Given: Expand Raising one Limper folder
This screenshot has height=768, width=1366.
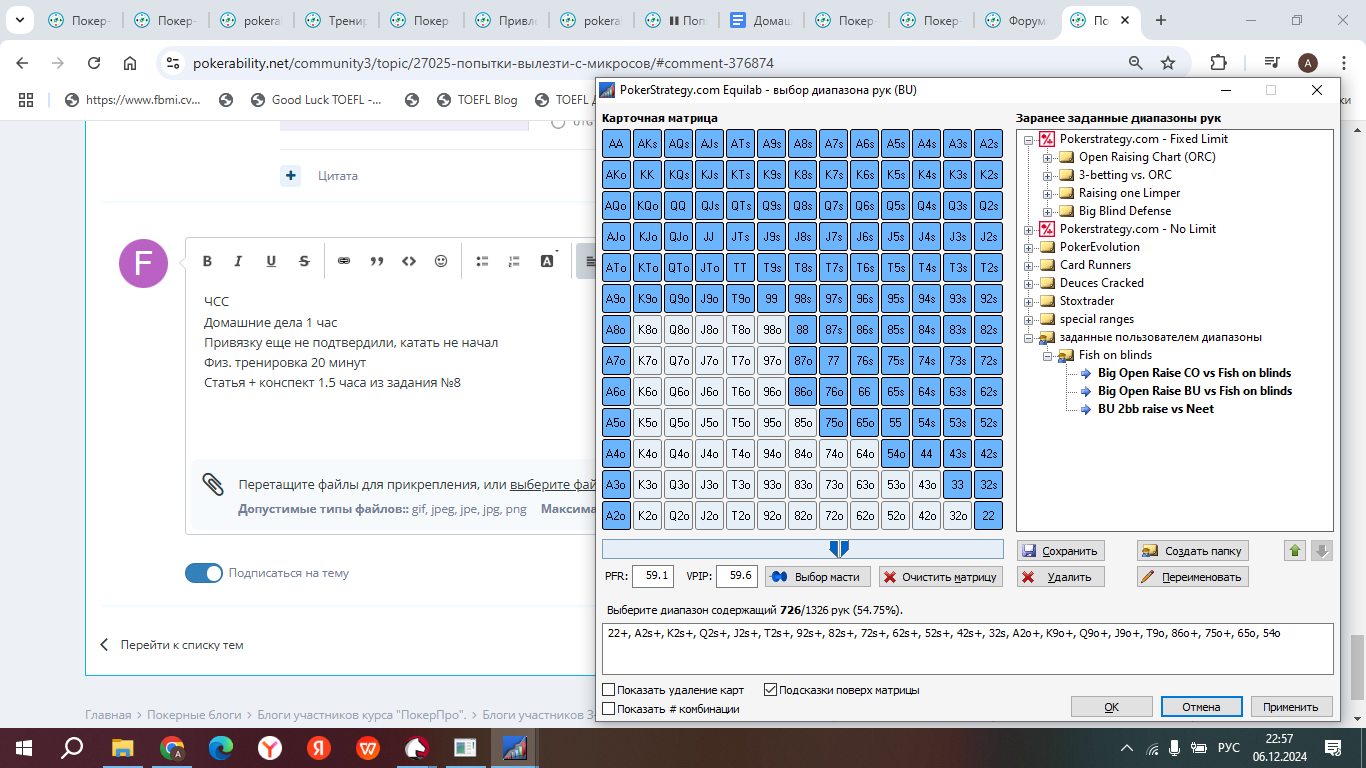Looking at the screenshot, I should coord(1048,193).
